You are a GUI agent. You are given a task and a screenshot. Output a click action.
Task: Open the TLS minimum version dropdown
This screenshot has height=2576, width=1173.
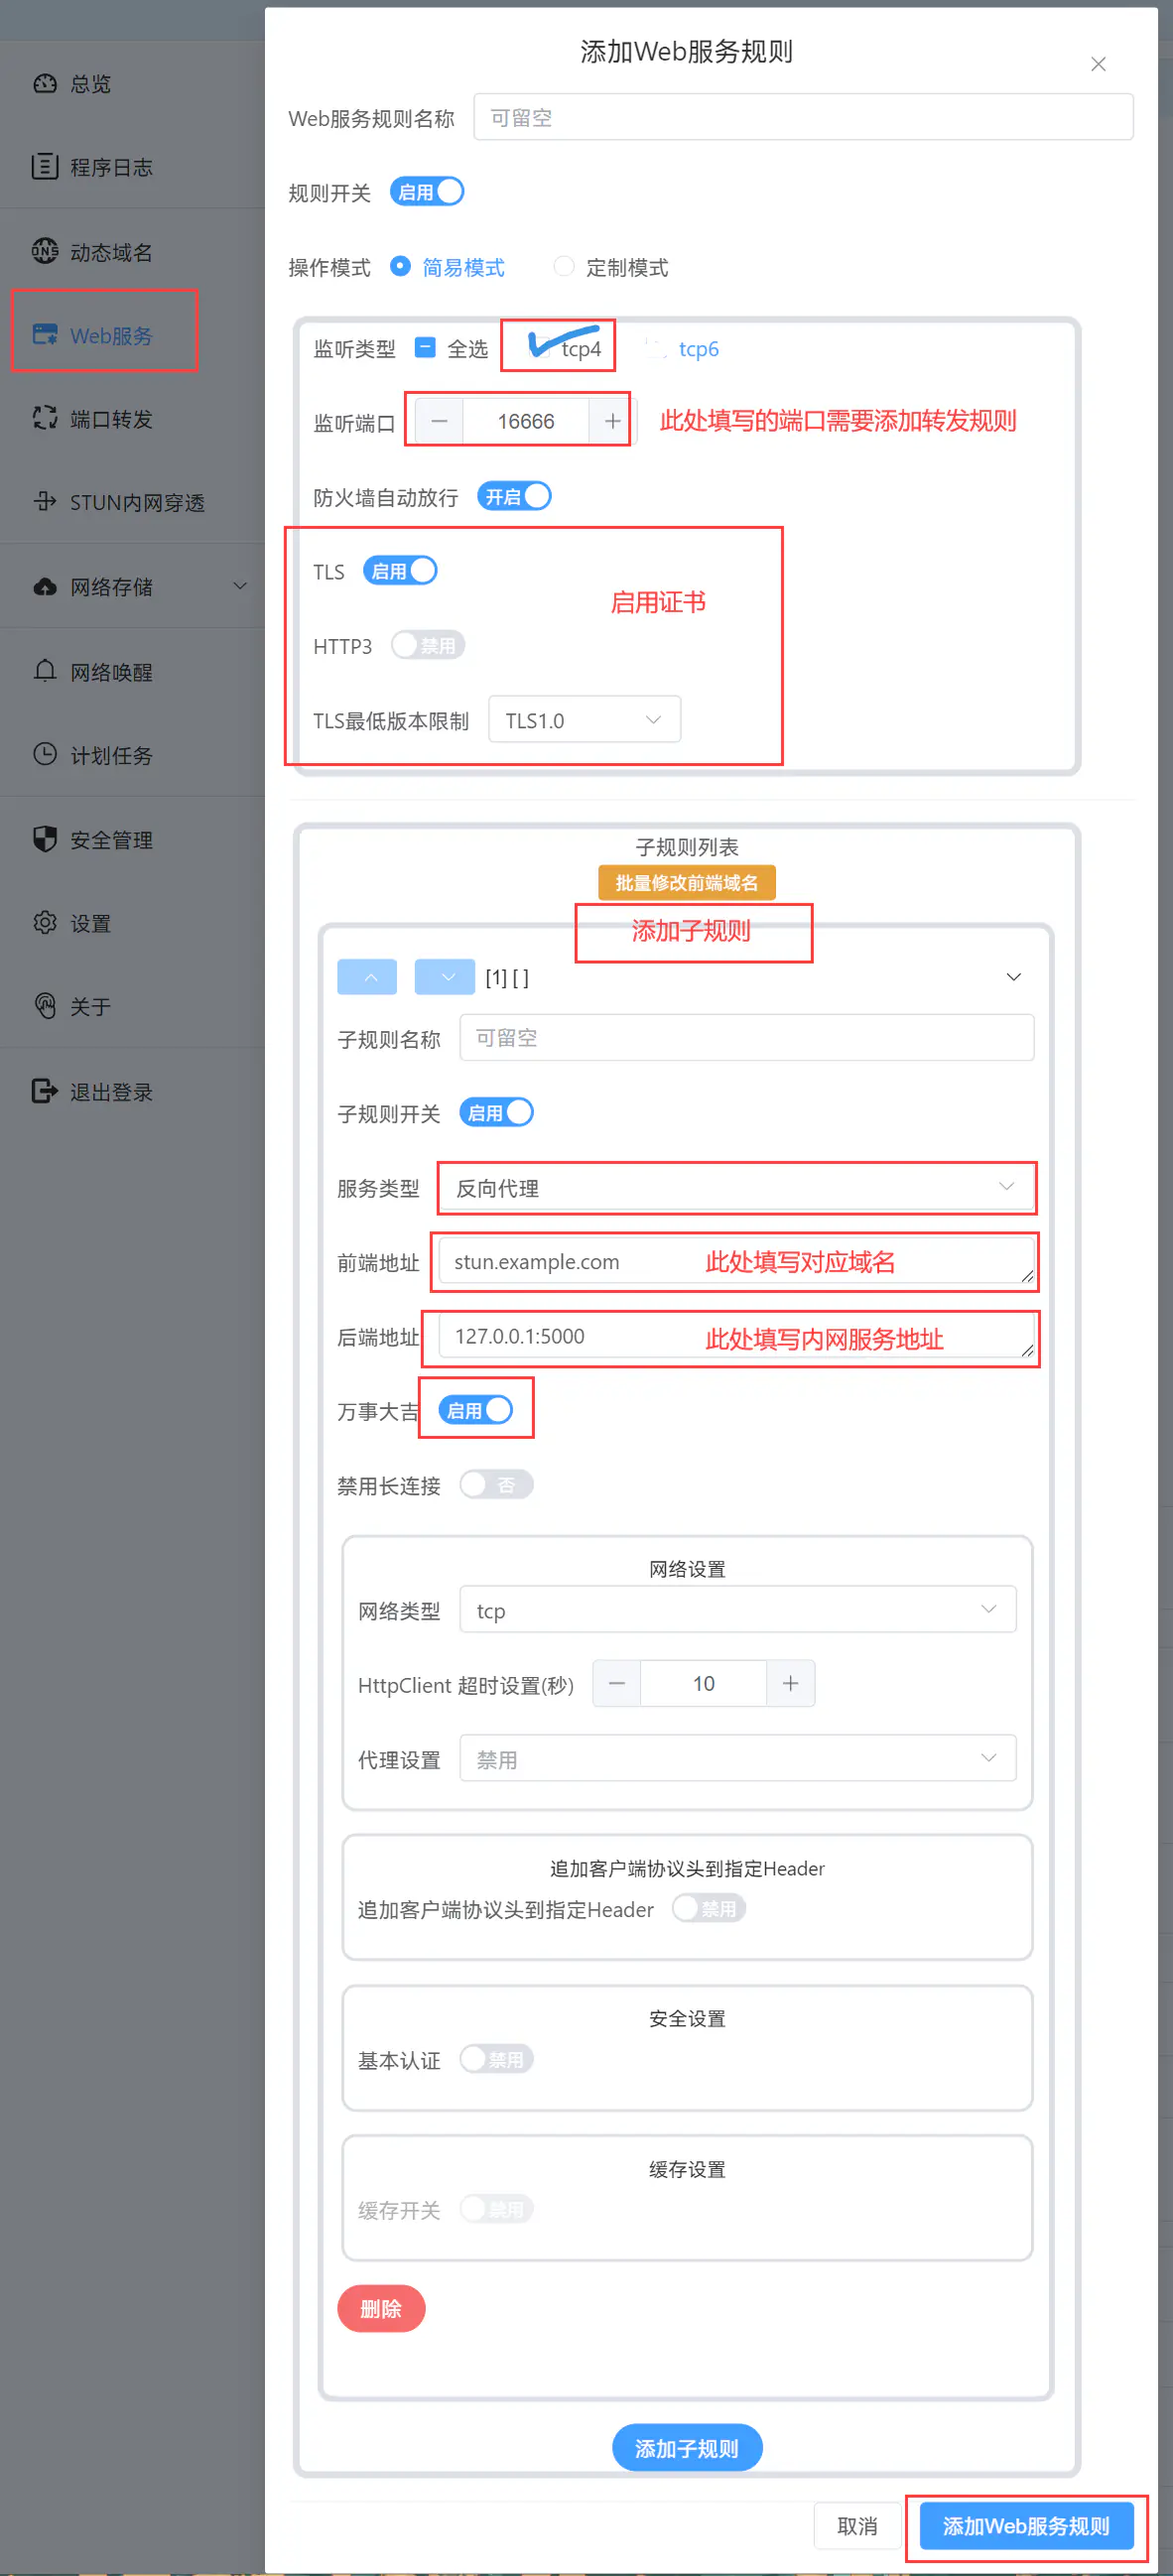584,720
